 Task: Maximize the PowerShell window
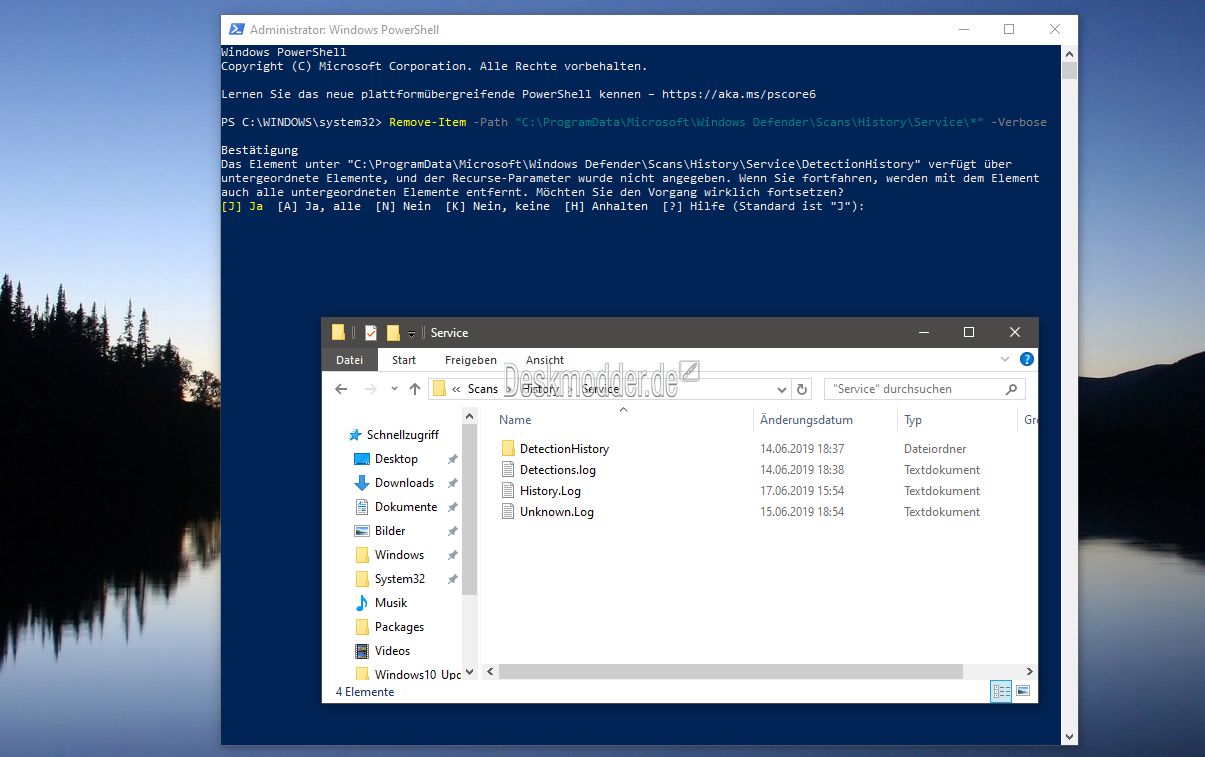[1009, 30]
